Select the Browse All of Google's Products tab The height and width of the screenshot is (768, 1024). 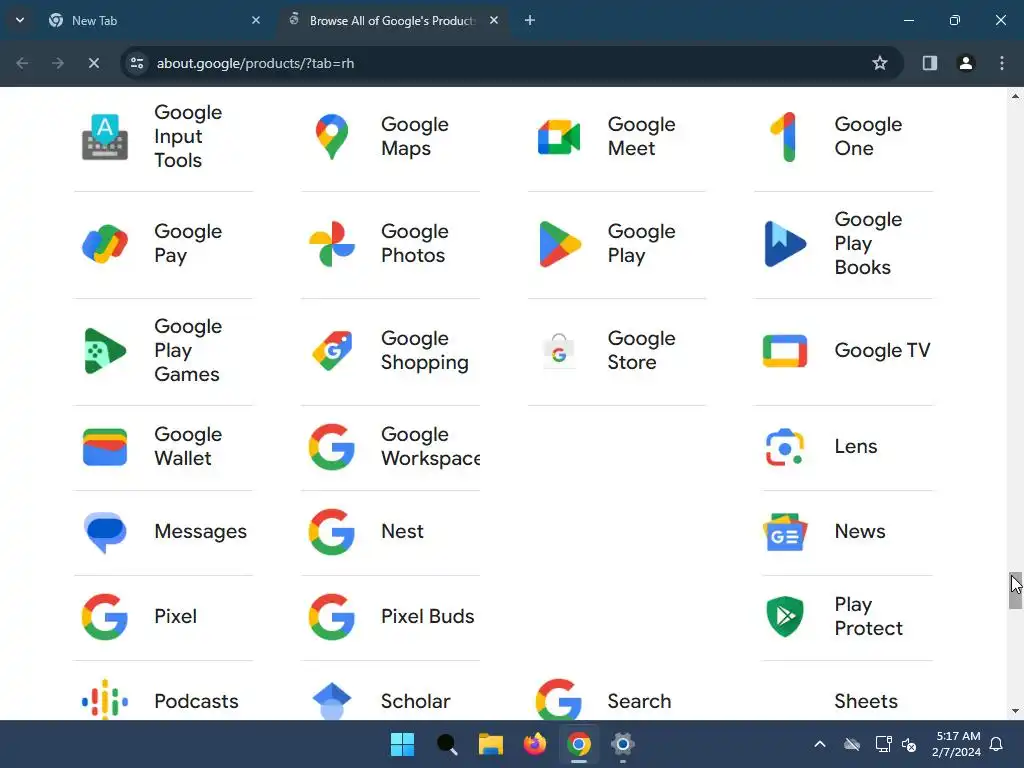[x=392, y=20]
